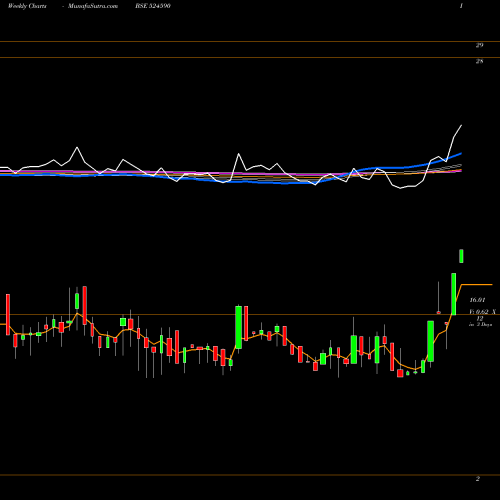Click the latest green candle at the far right
Image resolution: width=500 pixels, height=500 pixels.
pyautogui.click(x=461, y=256)
